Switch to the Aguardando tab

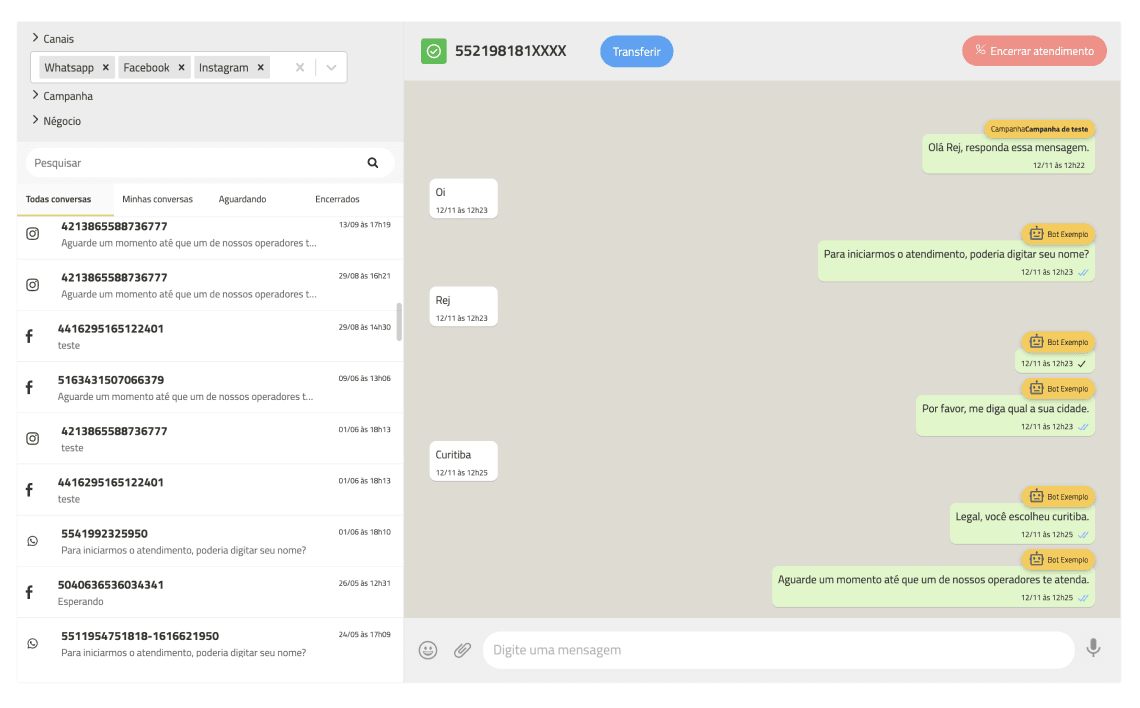click(242, 199)
